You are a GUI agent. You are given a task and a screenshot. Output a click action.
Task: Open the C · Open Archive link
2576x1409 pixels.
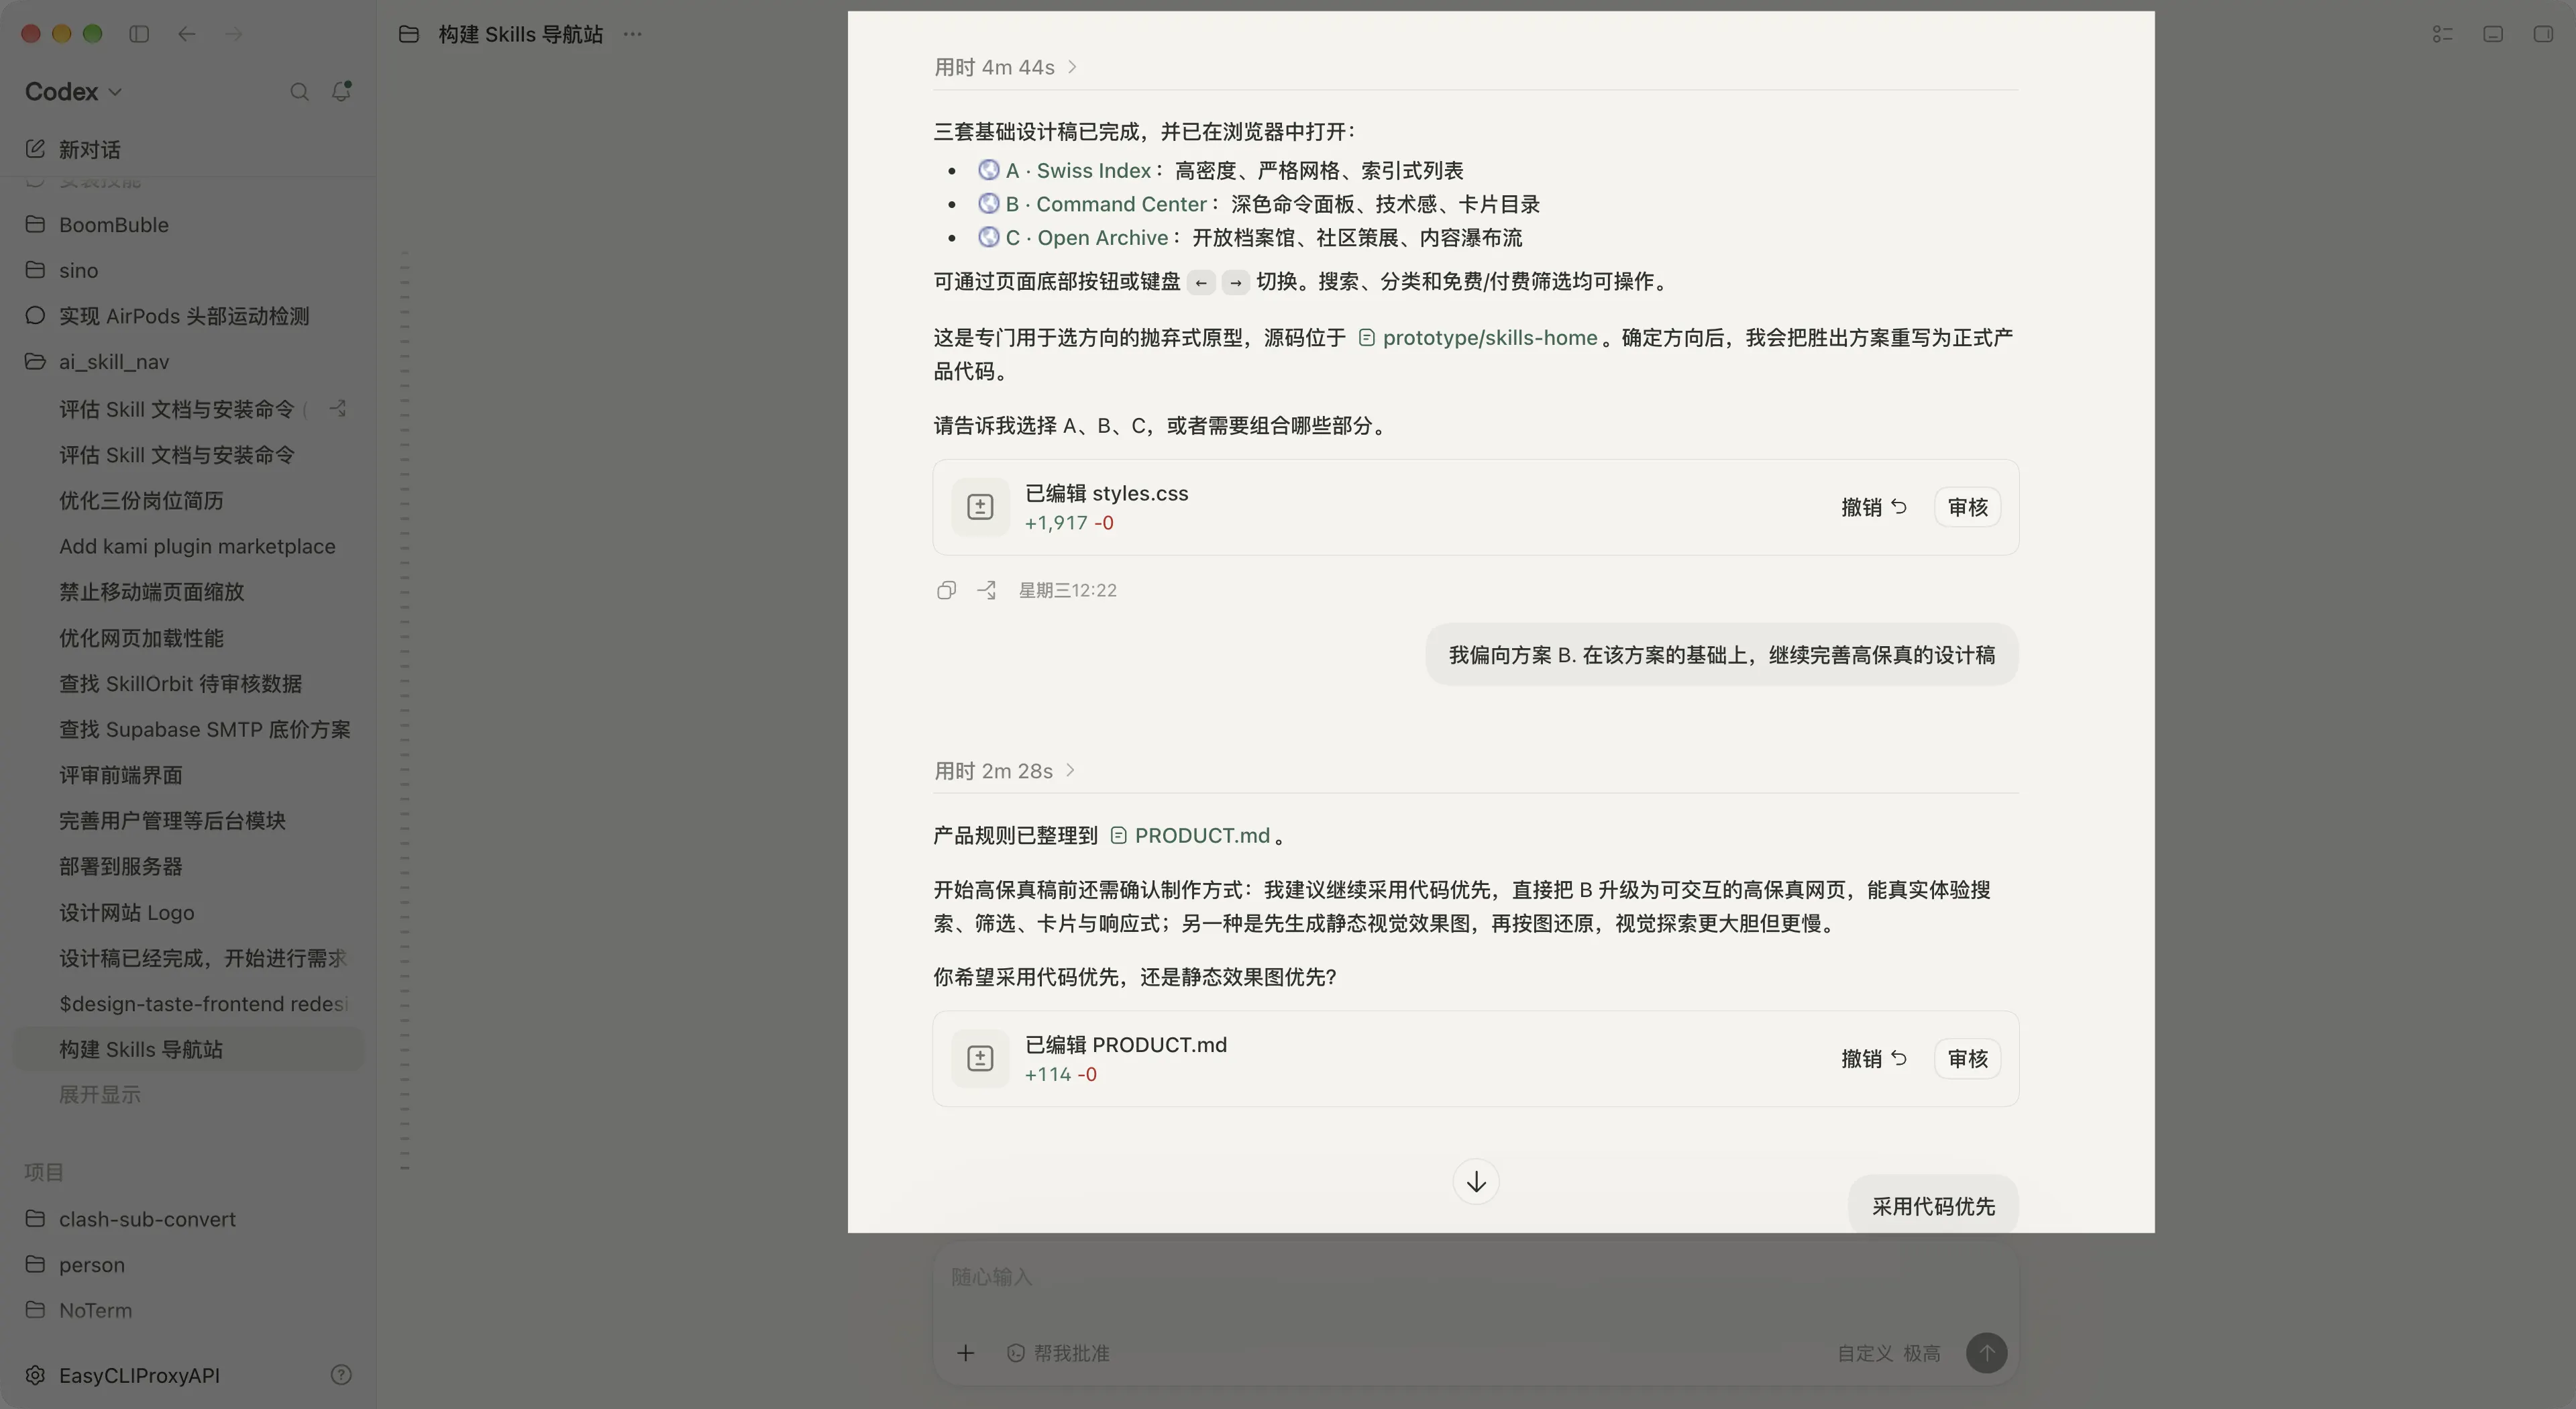[1073, 238]
